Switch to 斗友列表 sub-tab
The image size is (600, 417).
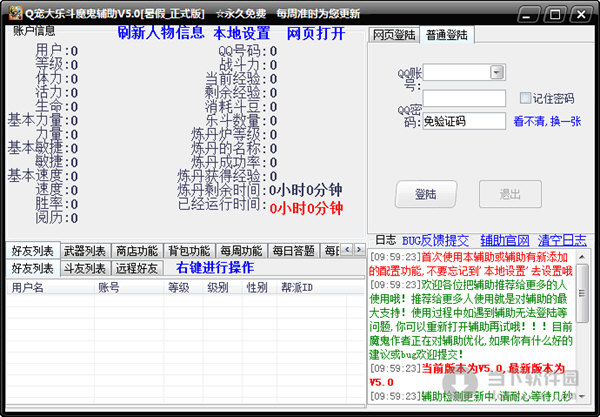point(85,269)
